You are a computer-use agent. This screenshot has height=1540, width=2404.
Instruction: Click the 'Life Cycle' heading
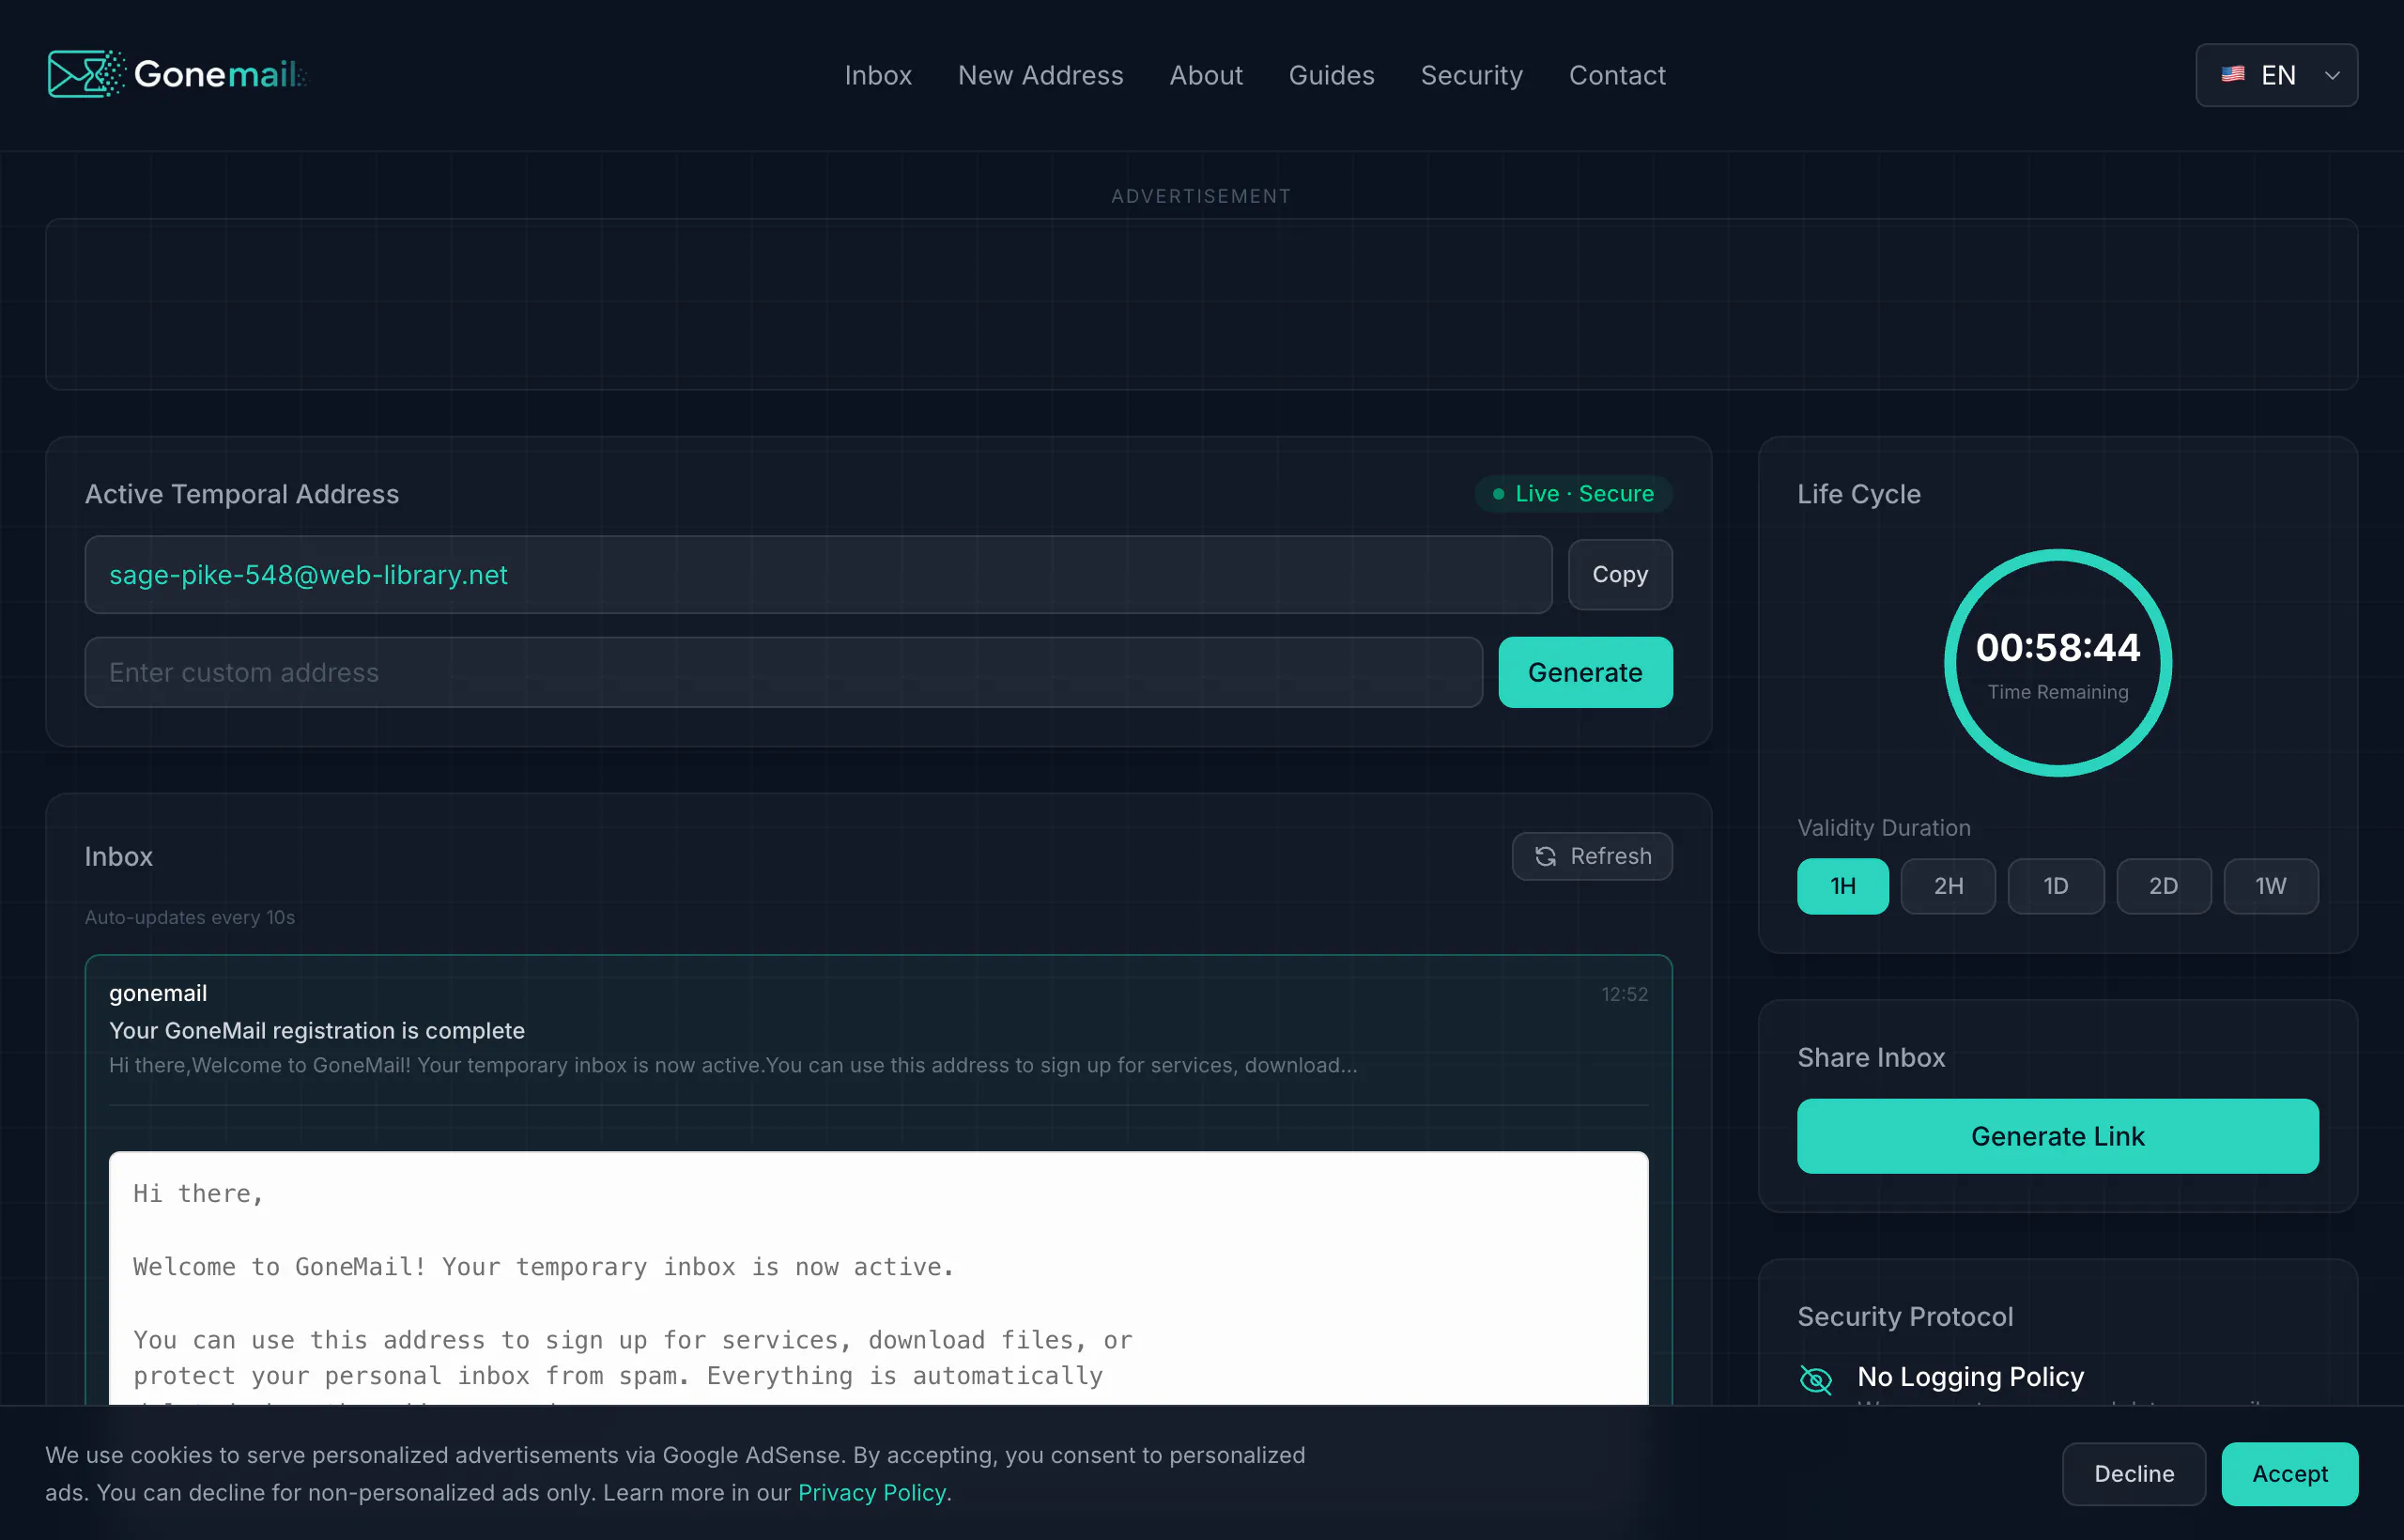click(1859, 494)
